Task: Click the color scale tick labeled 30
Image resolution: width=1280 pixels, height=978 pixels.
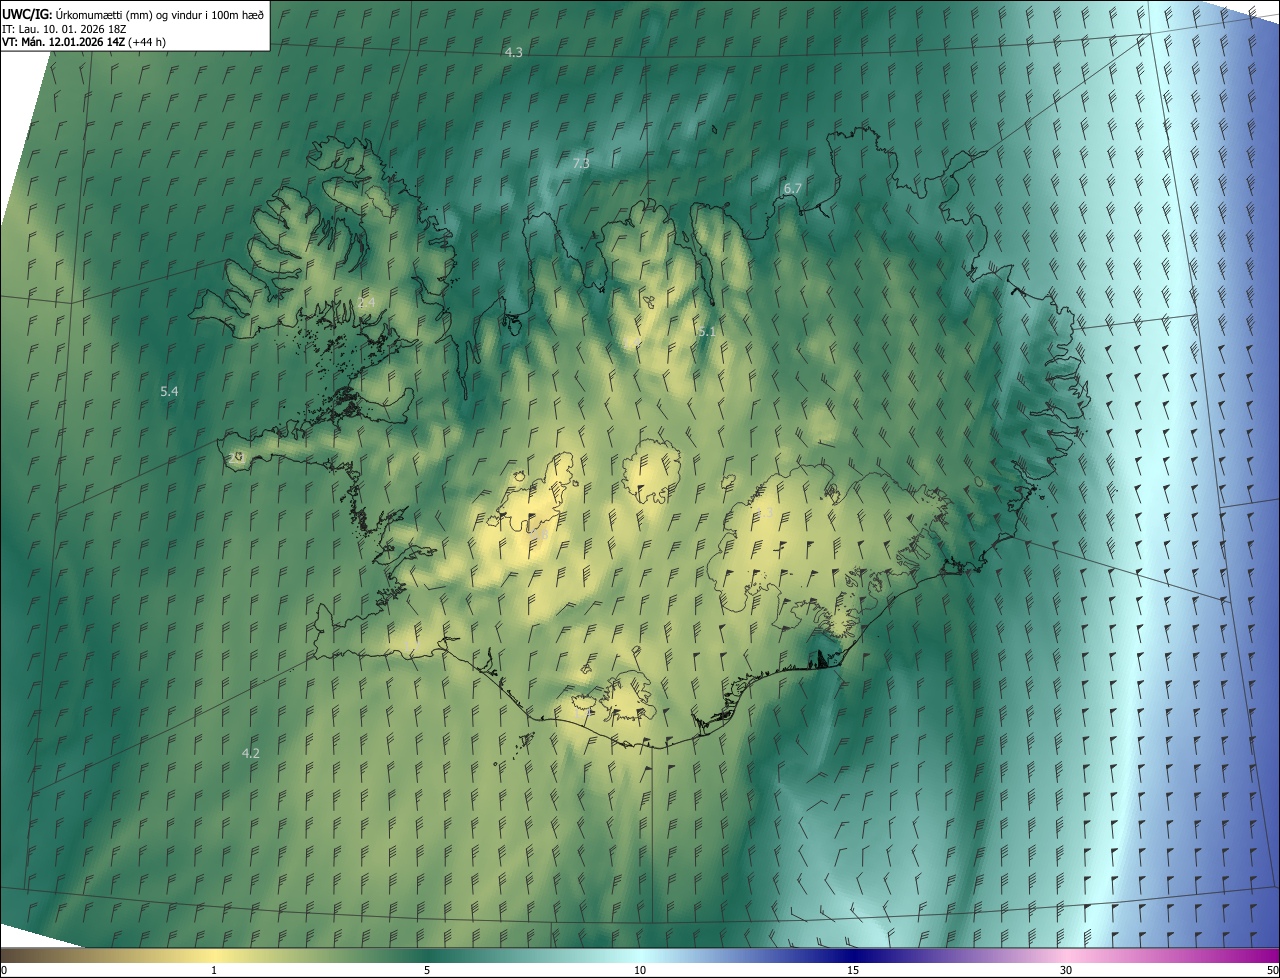Action: tap(1066, 970)
